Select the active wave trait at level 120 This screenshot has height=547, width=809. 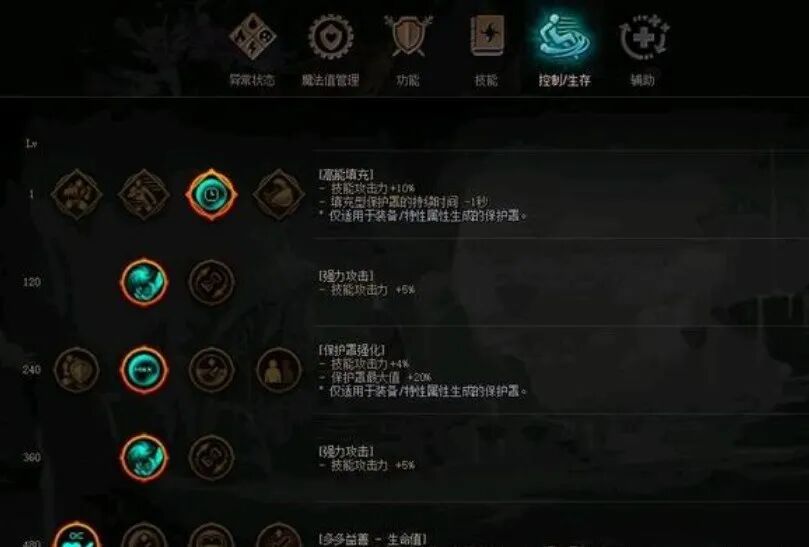click(x=144, y=282)
